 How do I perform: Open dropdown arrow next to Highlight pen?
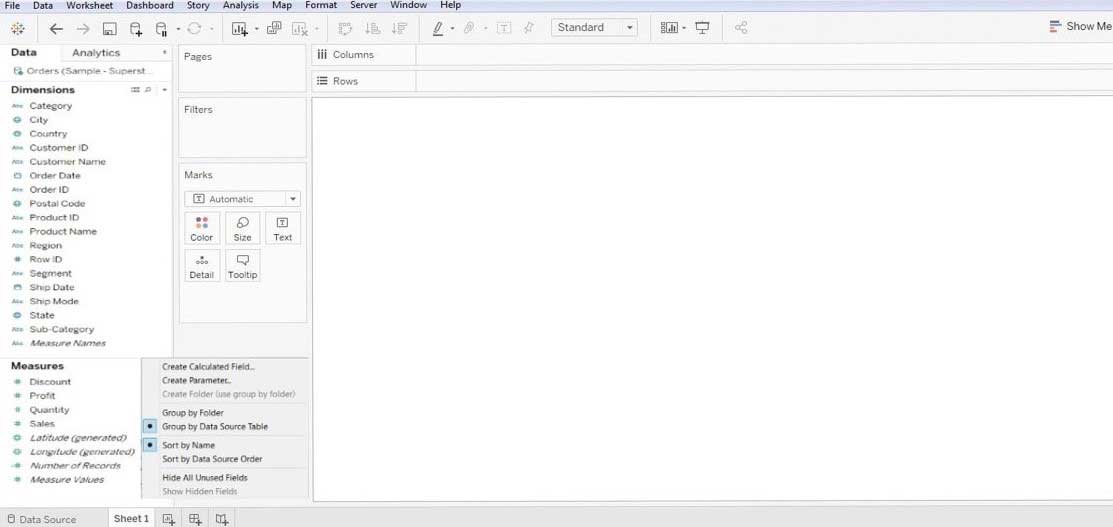[x=452, y=29]
